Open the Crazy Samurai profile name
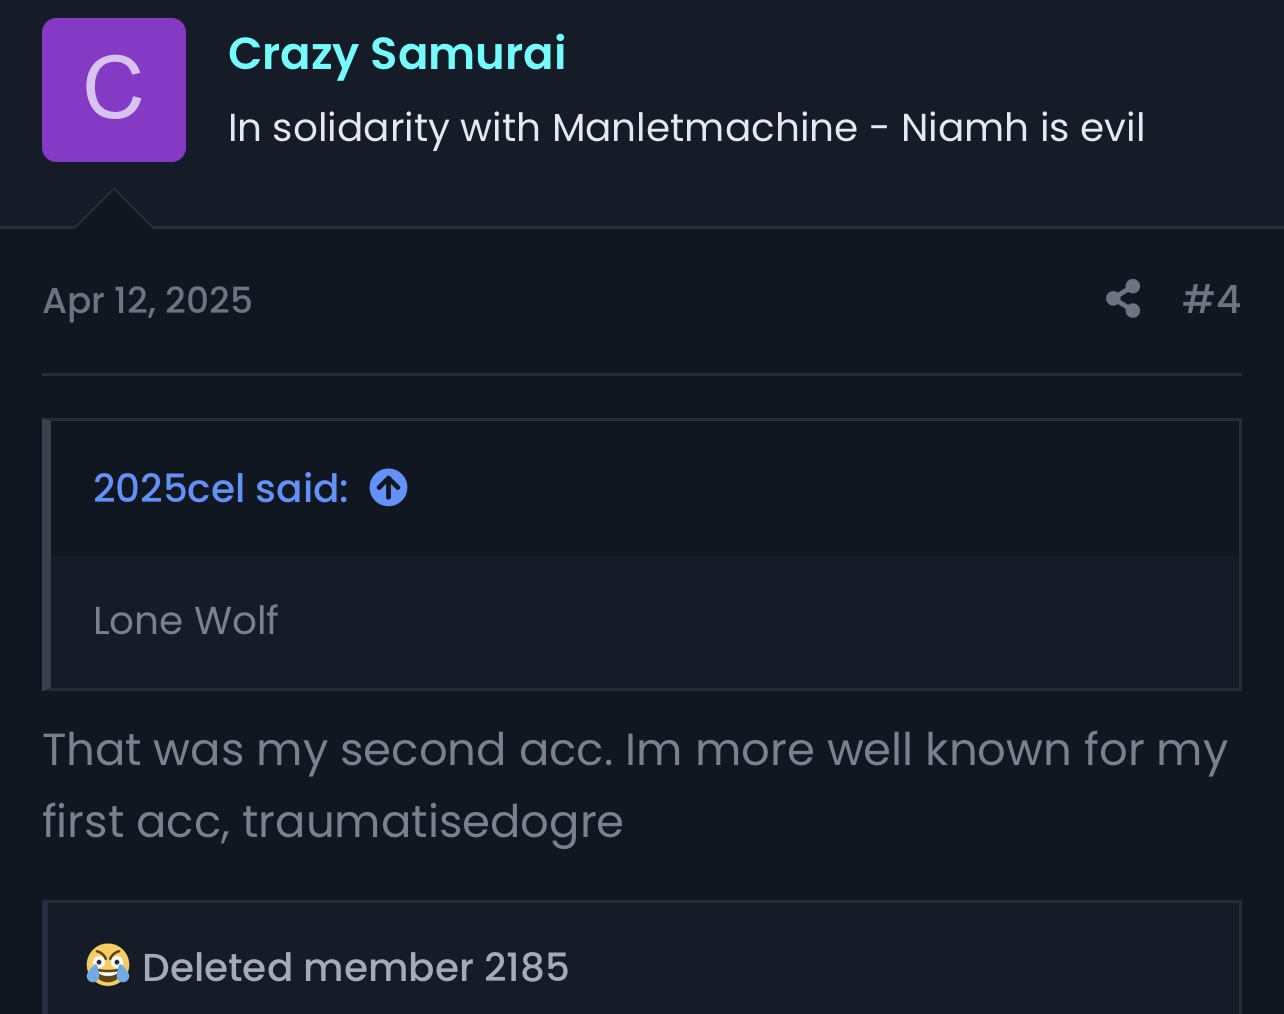 (x=397, y=54)
